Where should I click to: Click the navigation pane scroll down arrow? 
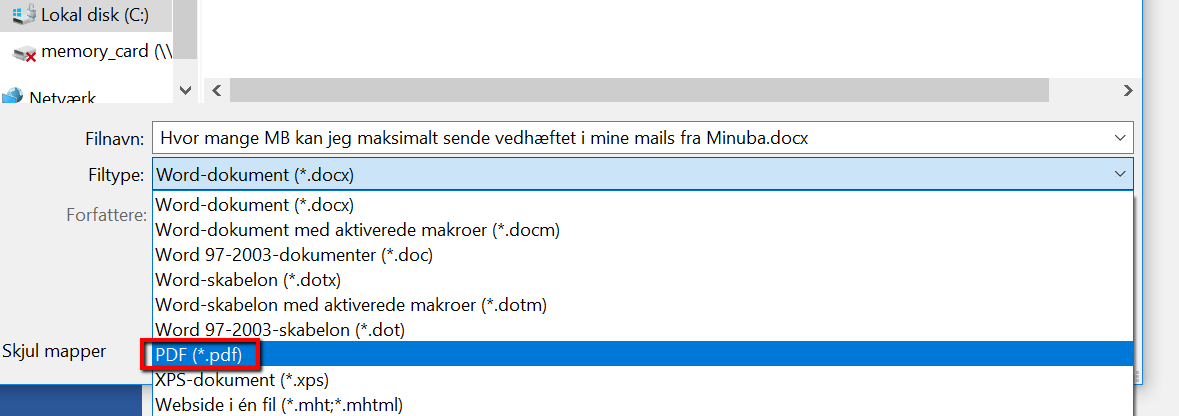186,90
